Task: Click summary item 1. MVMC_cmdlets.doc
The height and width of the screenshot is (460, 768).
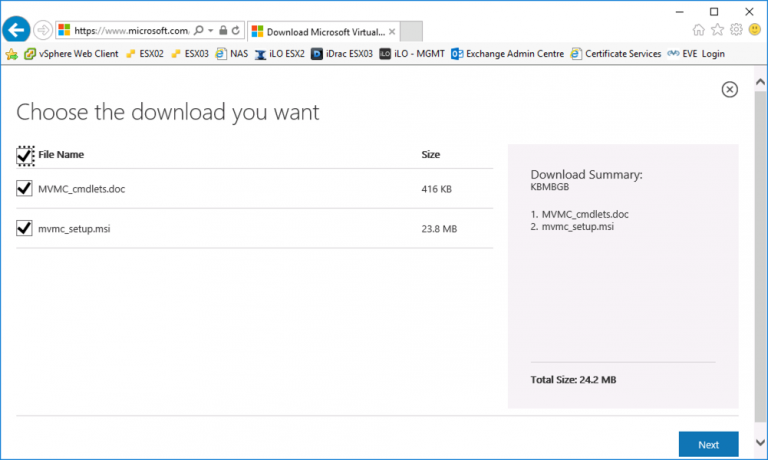Action: 579,214
